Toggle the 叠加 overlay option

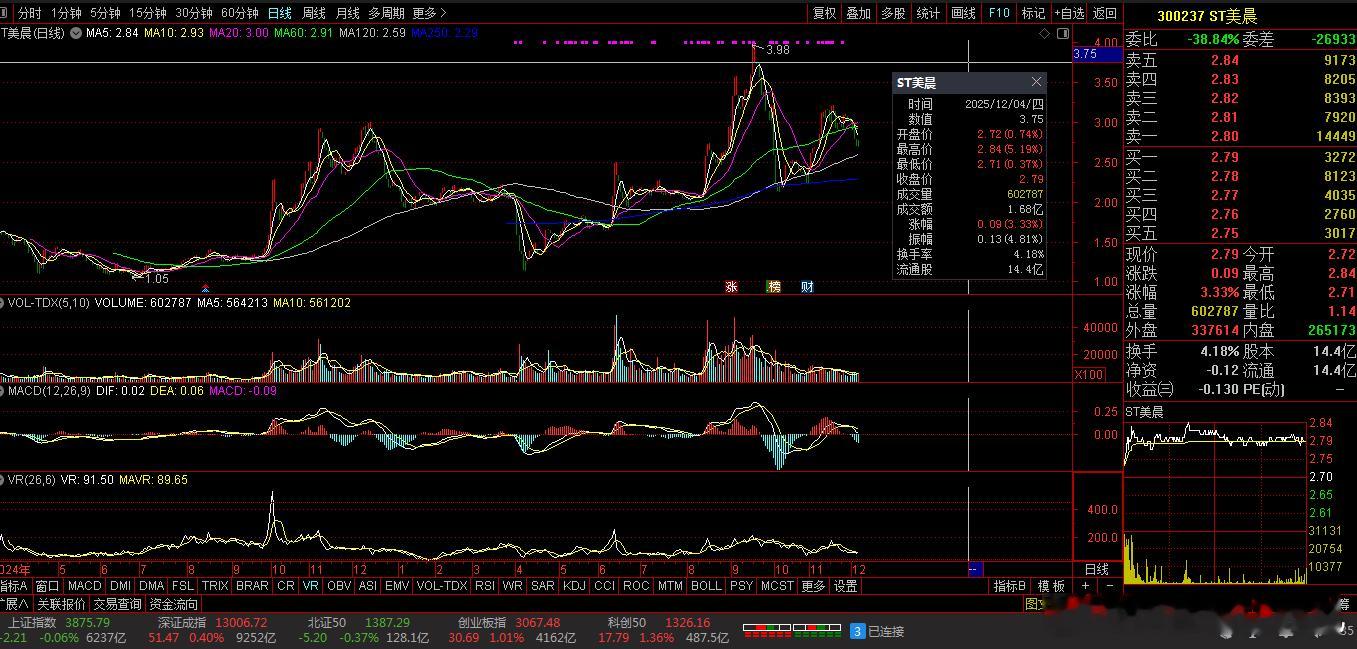coord(858,13)
